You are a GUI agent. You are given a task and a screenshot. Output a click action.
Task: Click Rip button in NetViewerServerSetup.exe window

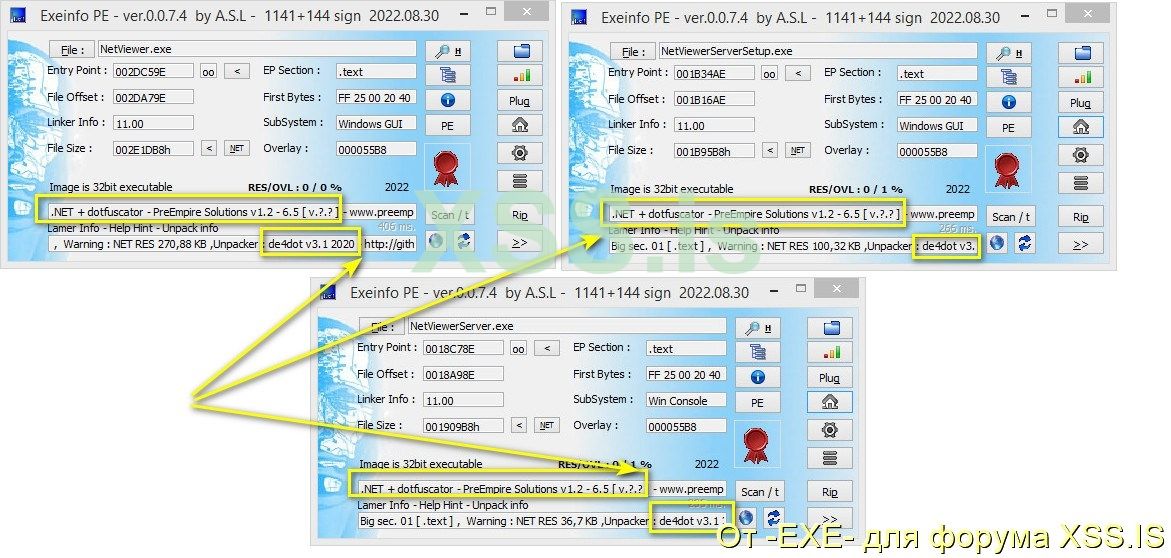pyautogui.click(x=1081, y=217)
